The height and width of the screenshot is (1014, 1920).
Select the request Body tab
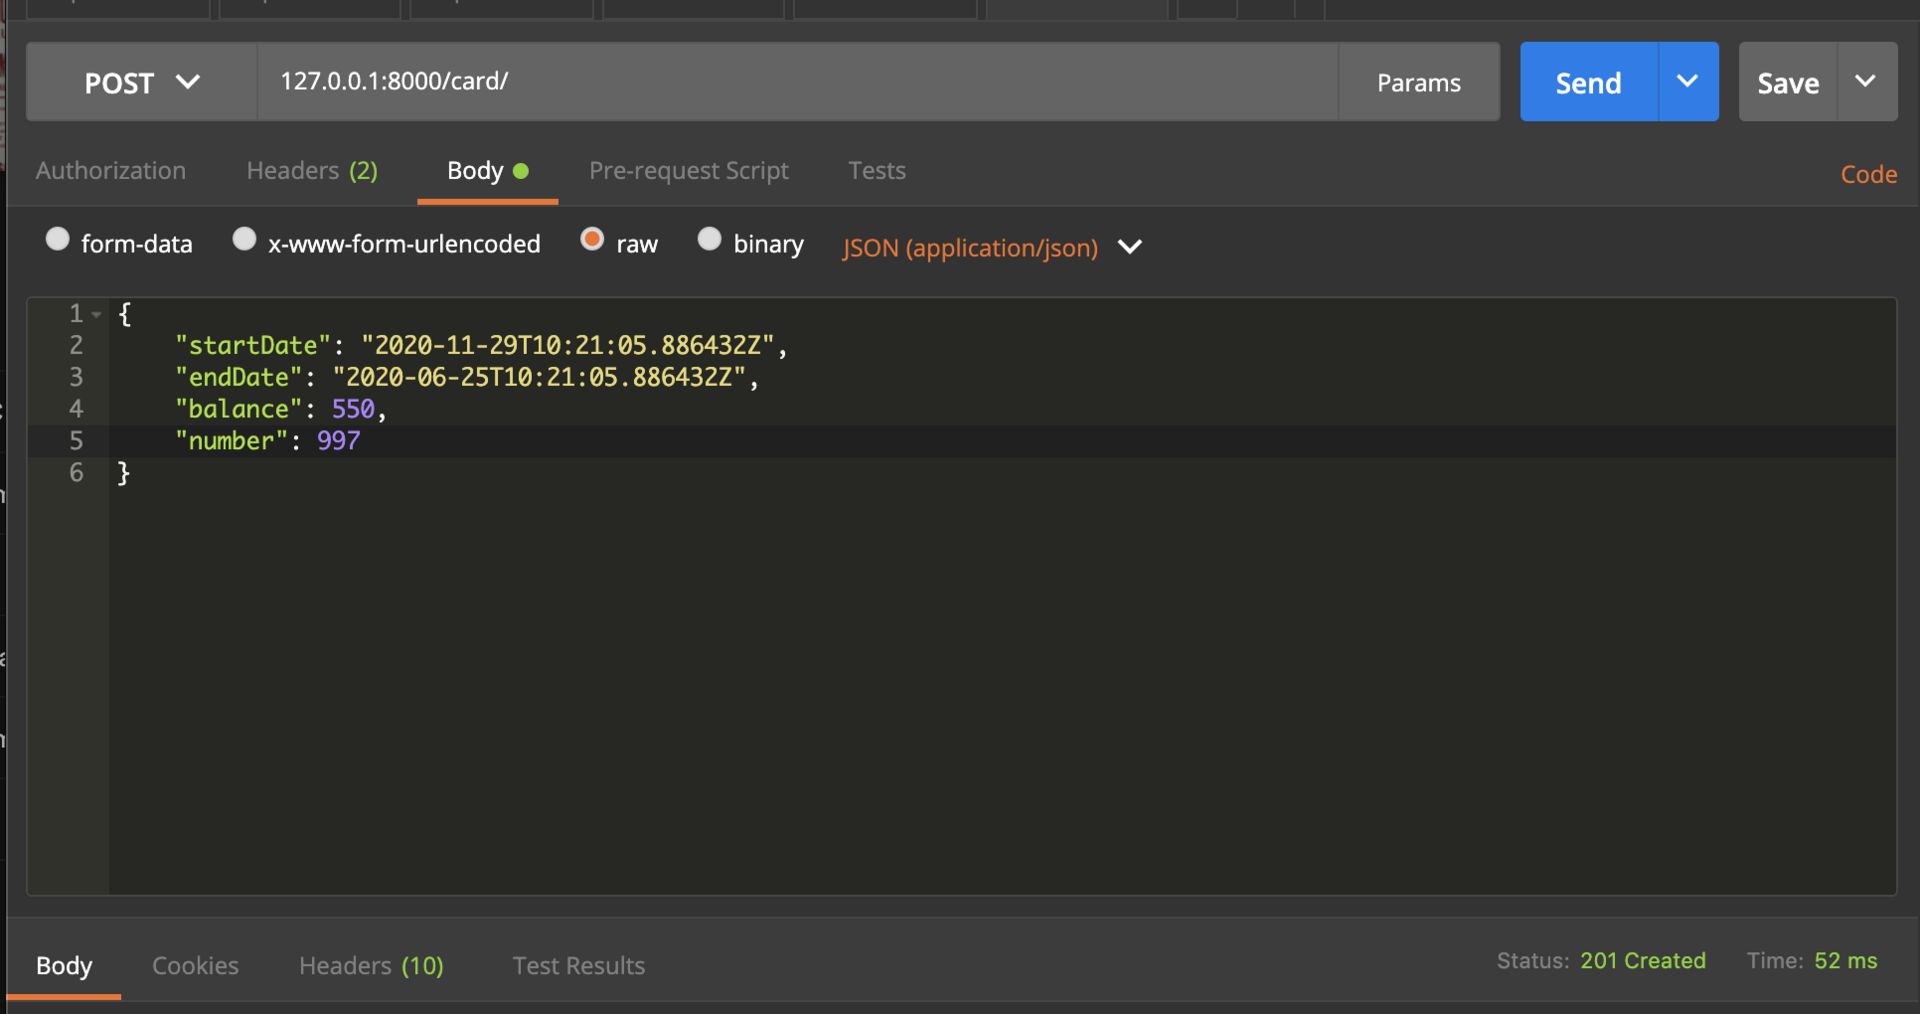(487, 171)
